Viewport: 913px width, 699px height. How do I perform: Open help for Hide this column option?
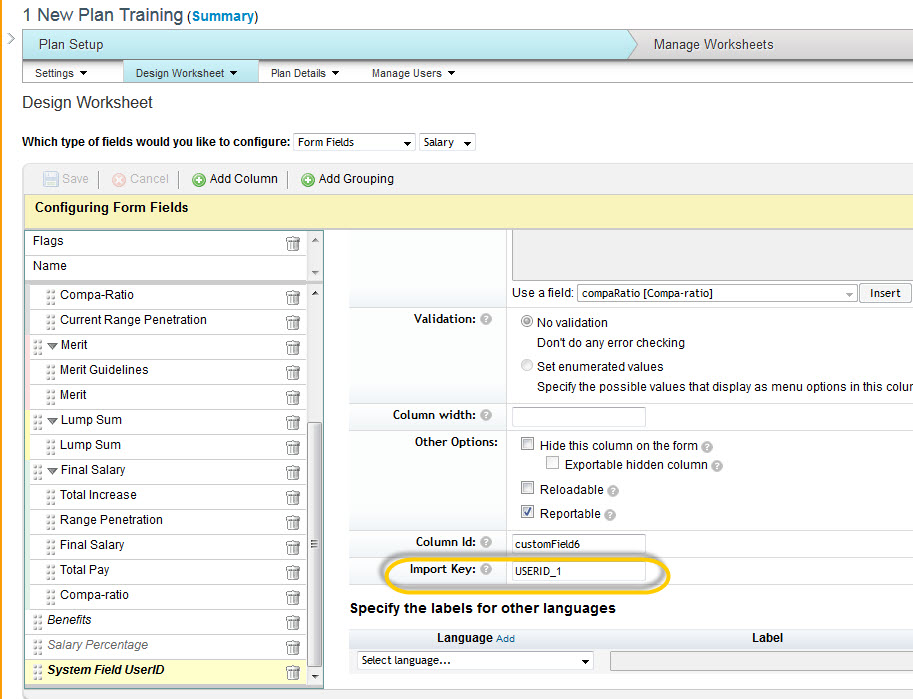point(707,447)
